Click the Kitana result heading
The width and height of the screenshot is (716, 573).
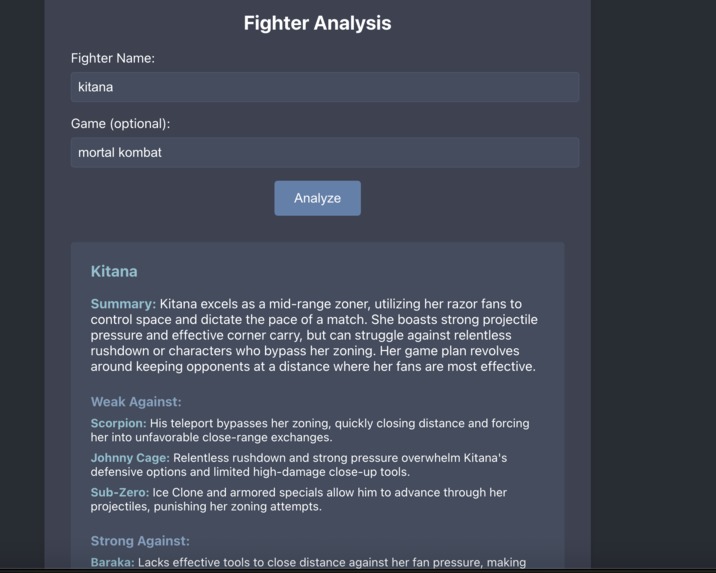(x=114, y=271)
